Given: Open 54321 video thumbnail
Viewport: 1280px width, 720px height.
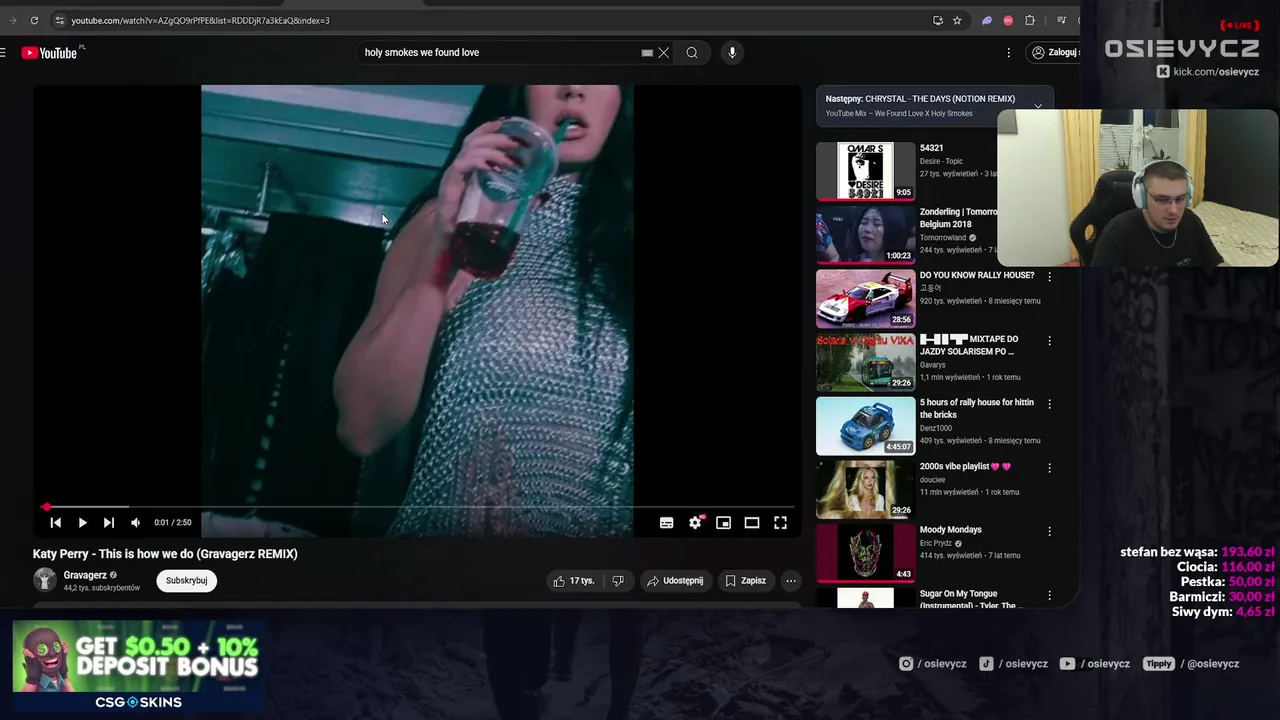Looking at the screenshot, I should click(x=865, y=171).
